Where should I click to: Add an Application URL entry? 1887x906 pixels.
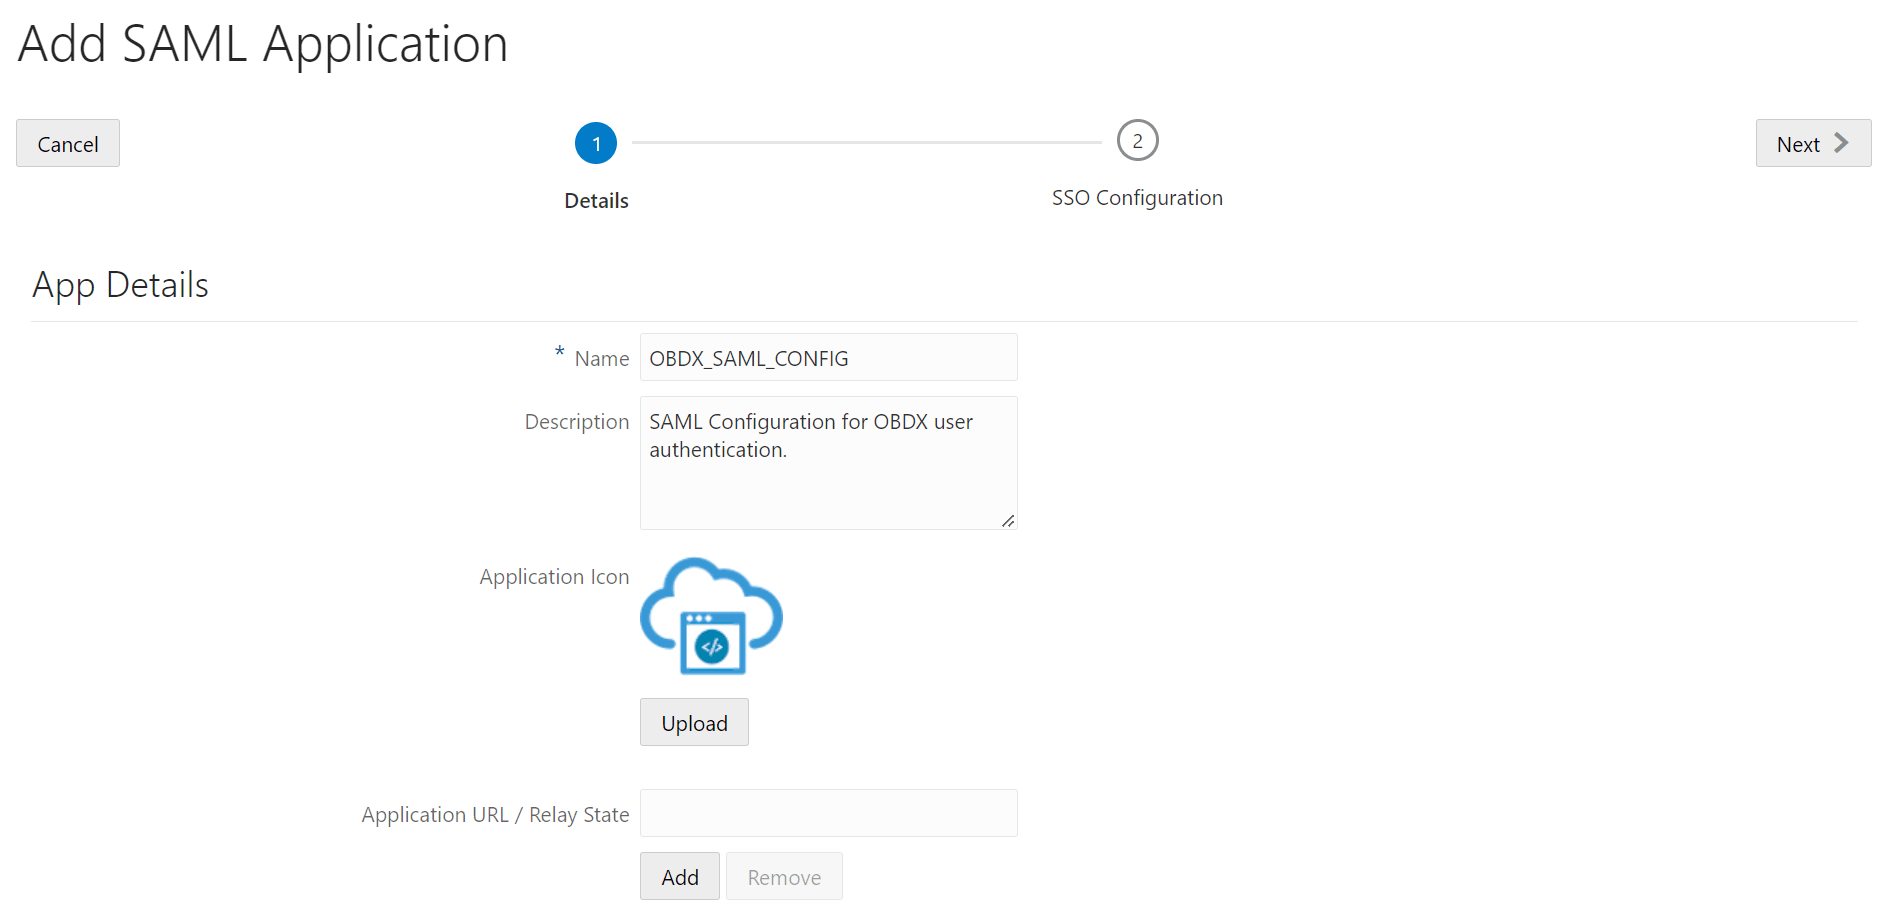(679, 875)
